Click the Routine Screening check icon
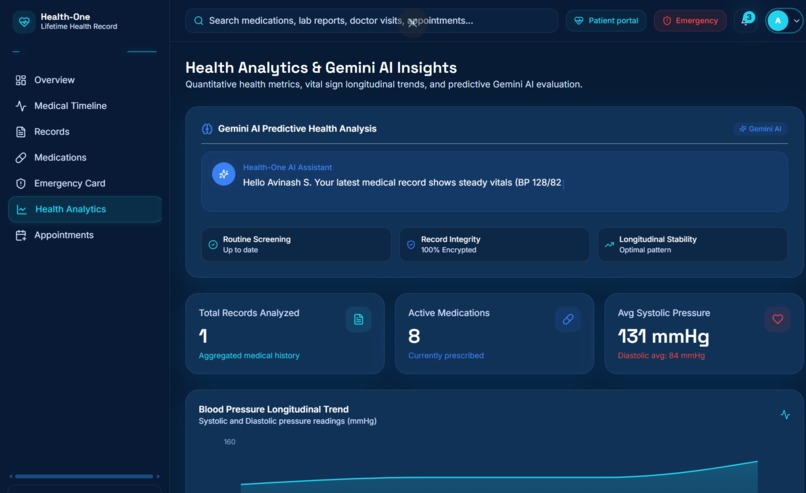 [x=213, y=245]
